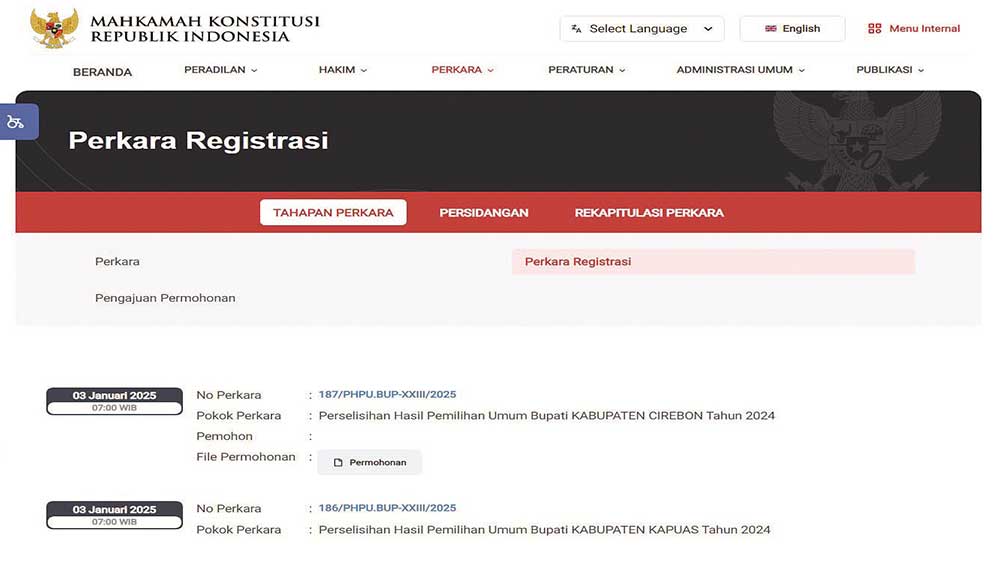
Task: Expand the Hakim menu
Action: click(342, 70)
